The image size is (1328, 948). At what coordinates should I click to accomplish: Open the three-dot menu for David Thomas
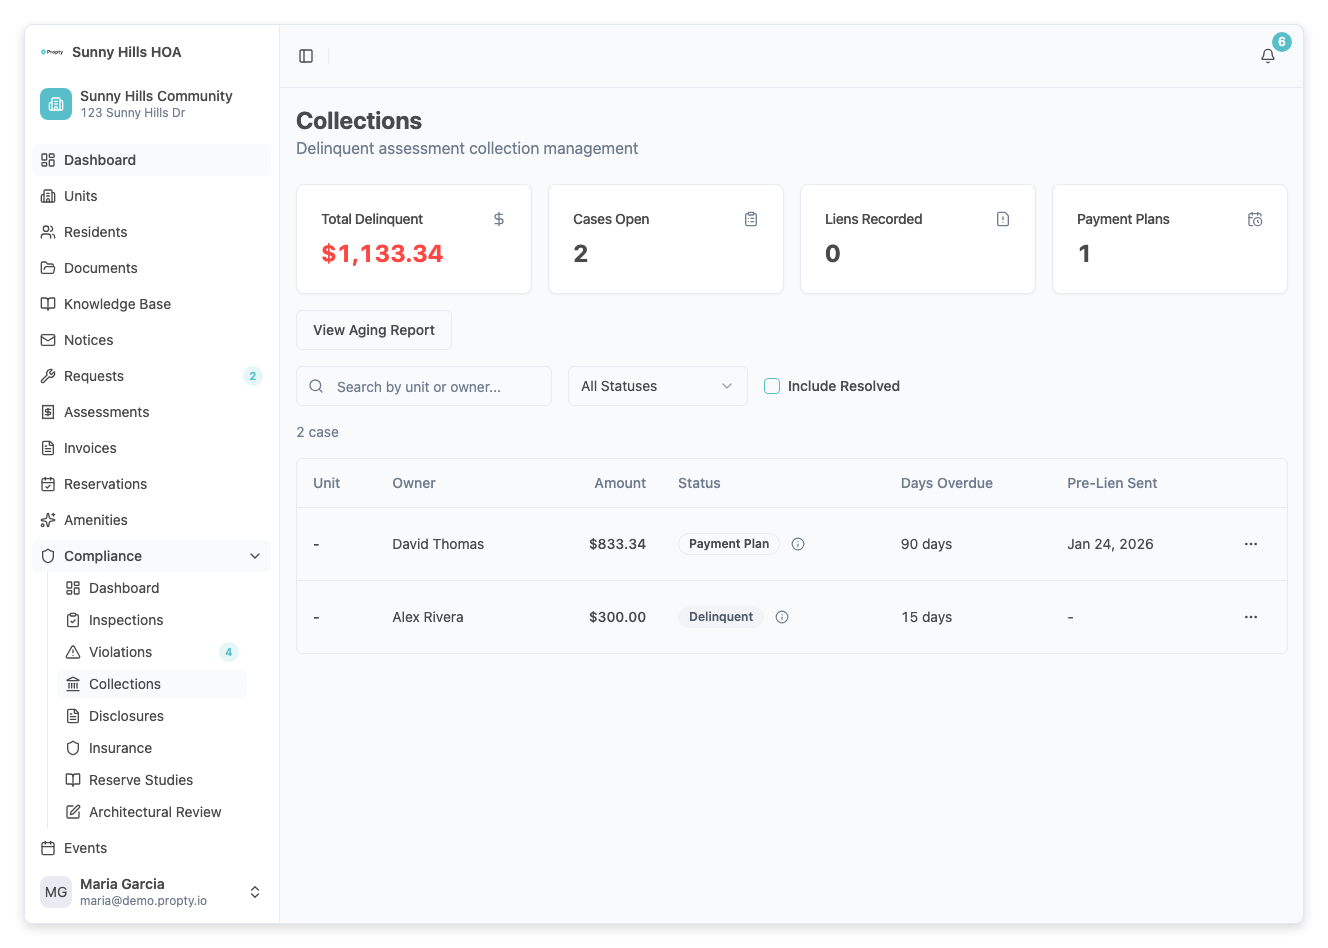click(x=1250, y=544)
